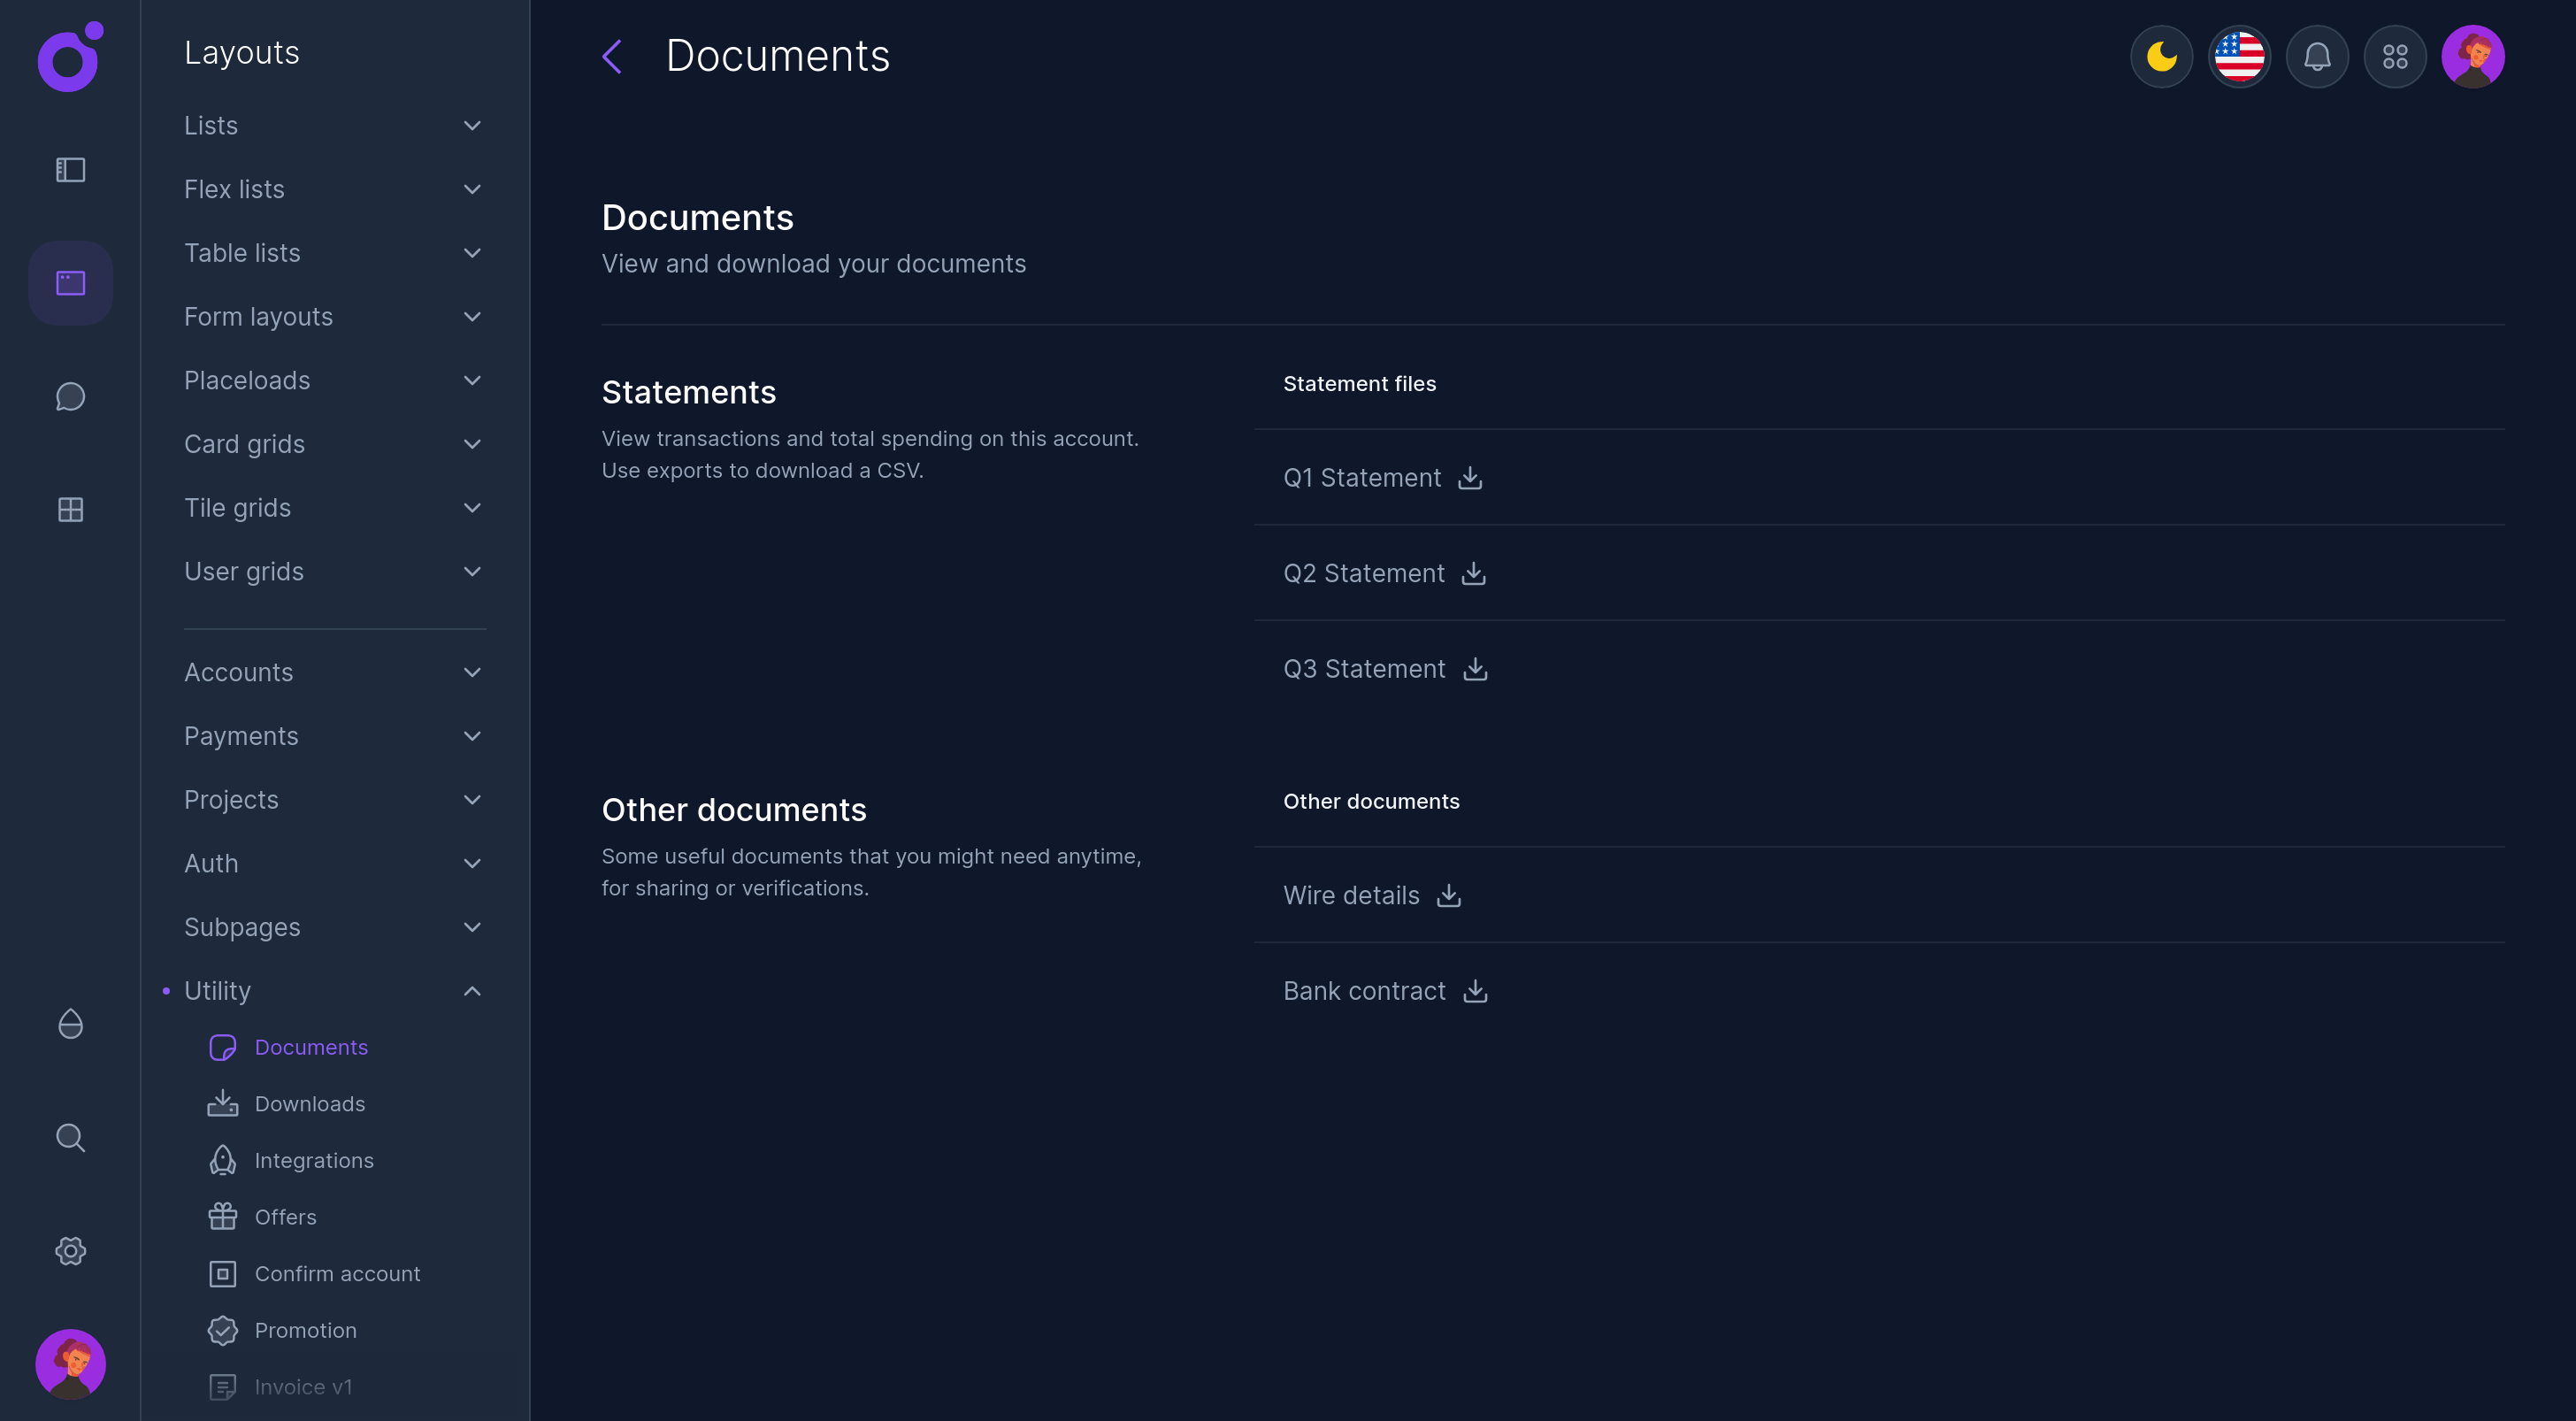Click the Wire details download icon
This screenshot has width=2576, height=1421.
1448,896
